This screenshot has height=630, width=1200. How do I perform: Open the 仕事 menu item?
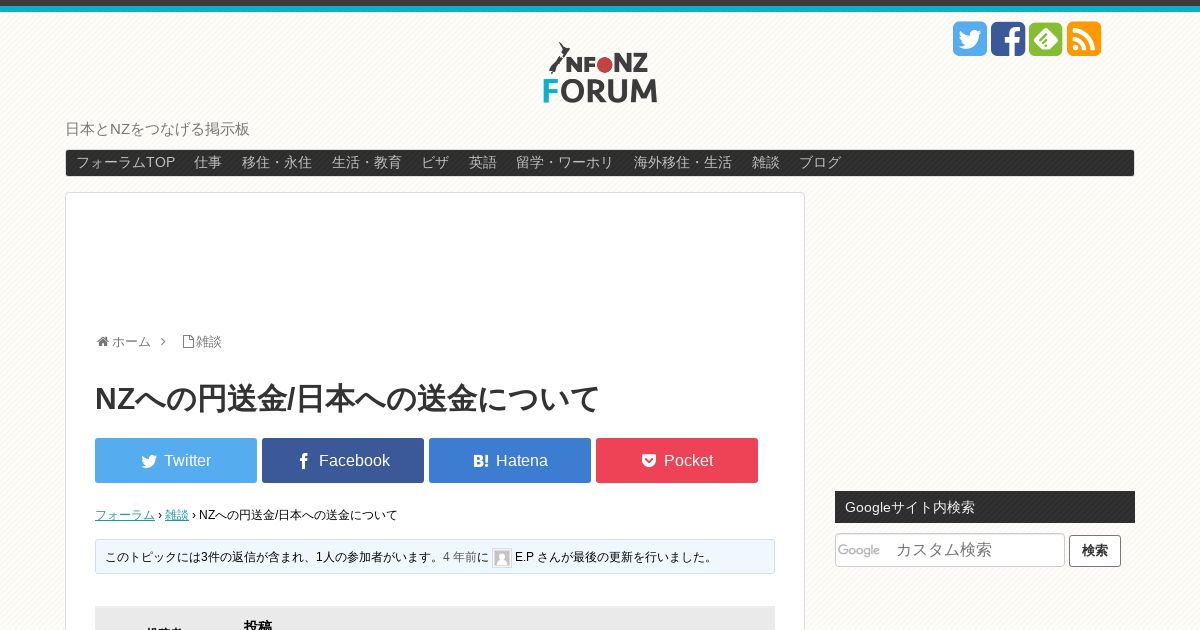click(x=208, y=163)
